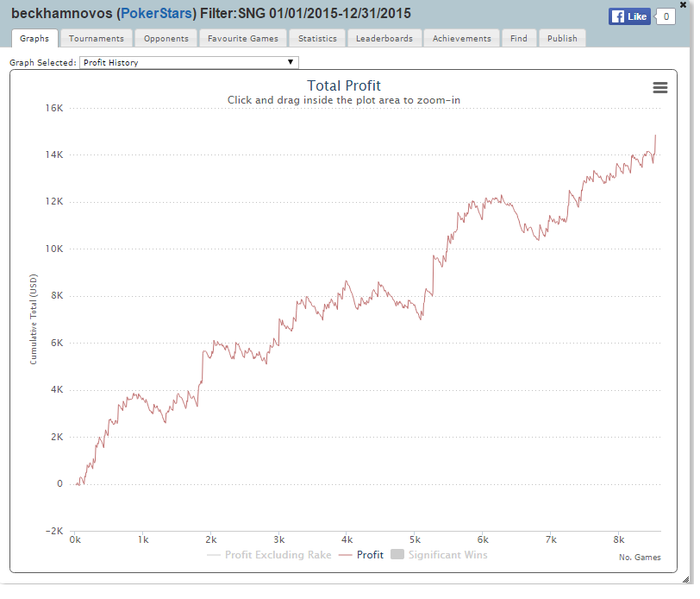The image size is (700, 599).
Task: Open the Statistics tab
Action: point(317,38)
